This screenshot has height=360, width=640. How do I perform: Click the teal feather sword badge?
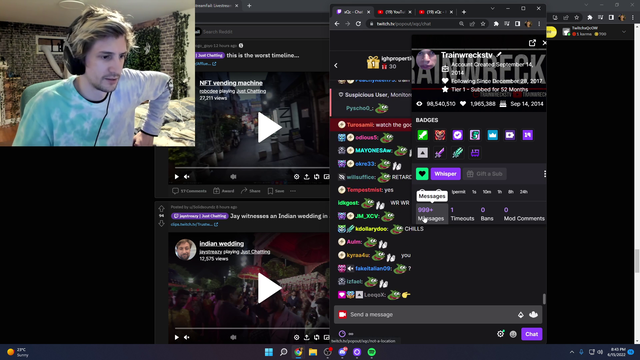[x=458, y=153]
